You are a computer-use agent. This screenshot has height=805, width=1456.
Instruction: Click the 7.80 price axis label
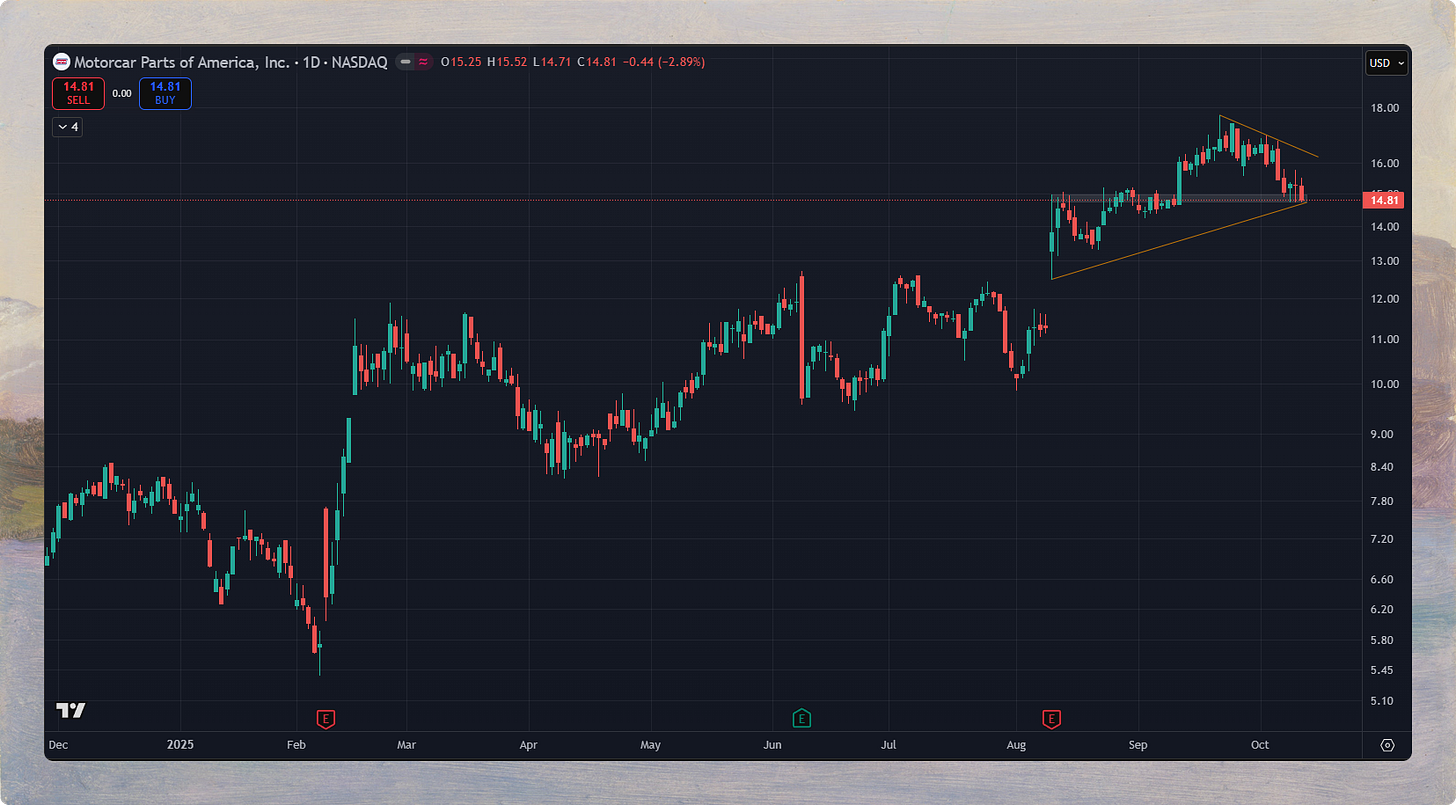1384,502
